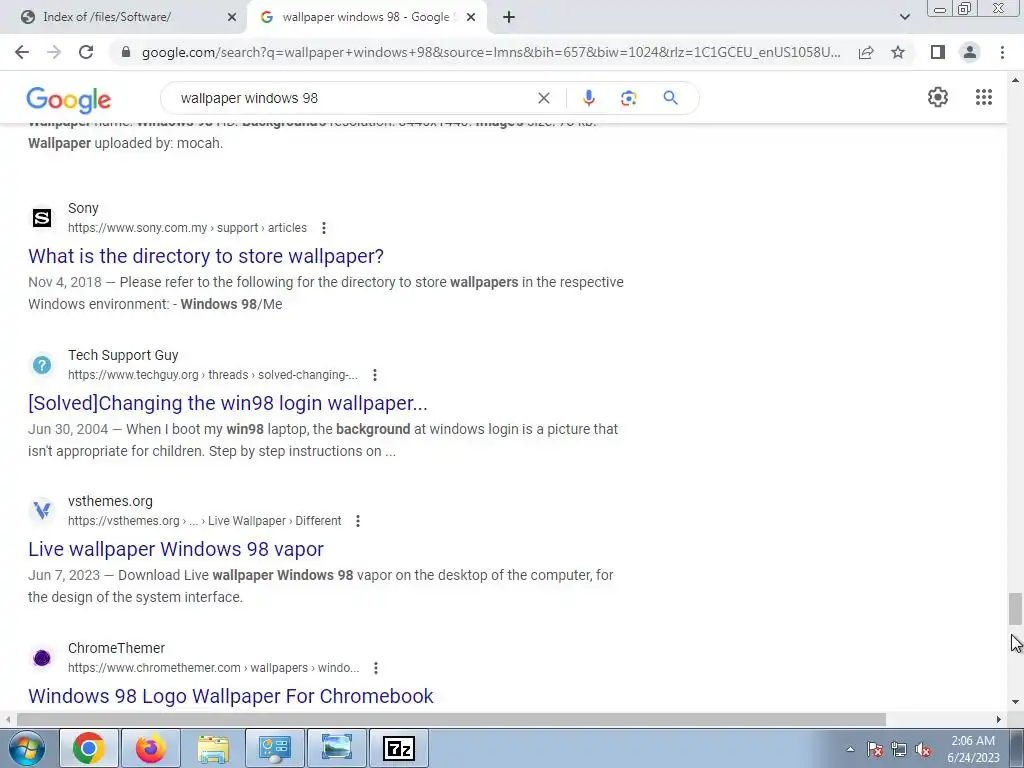The height and width of the screenshot is (768, 1024).
Task: Open the Windows Start menu
Action: point(27,748)
